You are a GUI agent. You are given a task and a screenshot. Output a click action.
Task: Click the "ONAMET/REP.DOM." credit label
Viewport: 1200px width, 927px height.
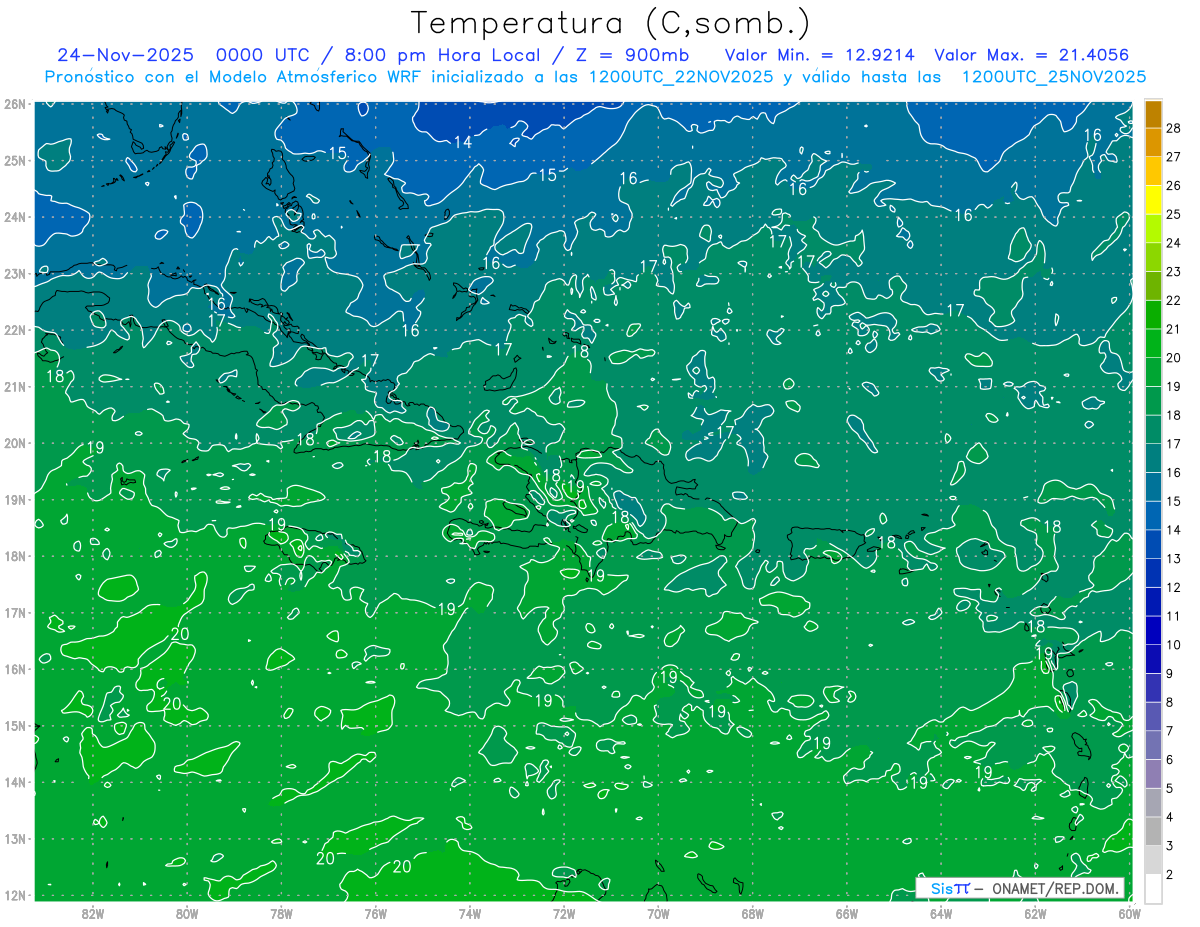(x=1054, y=888)
